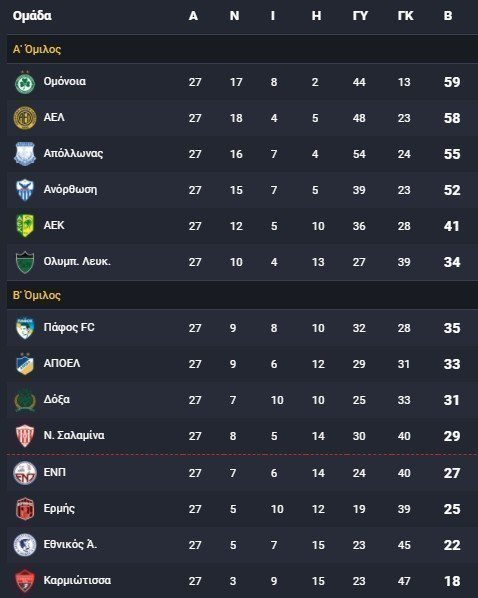The width and height of the screenshot is (478, 598).
Task: Click the ΑΠΟΕΛ team badge
Action: [x=25, y=363]
